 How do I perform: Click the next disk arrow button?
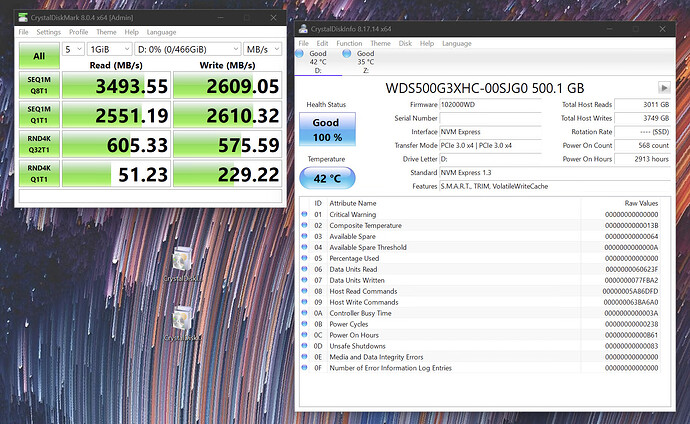(664, 88)
